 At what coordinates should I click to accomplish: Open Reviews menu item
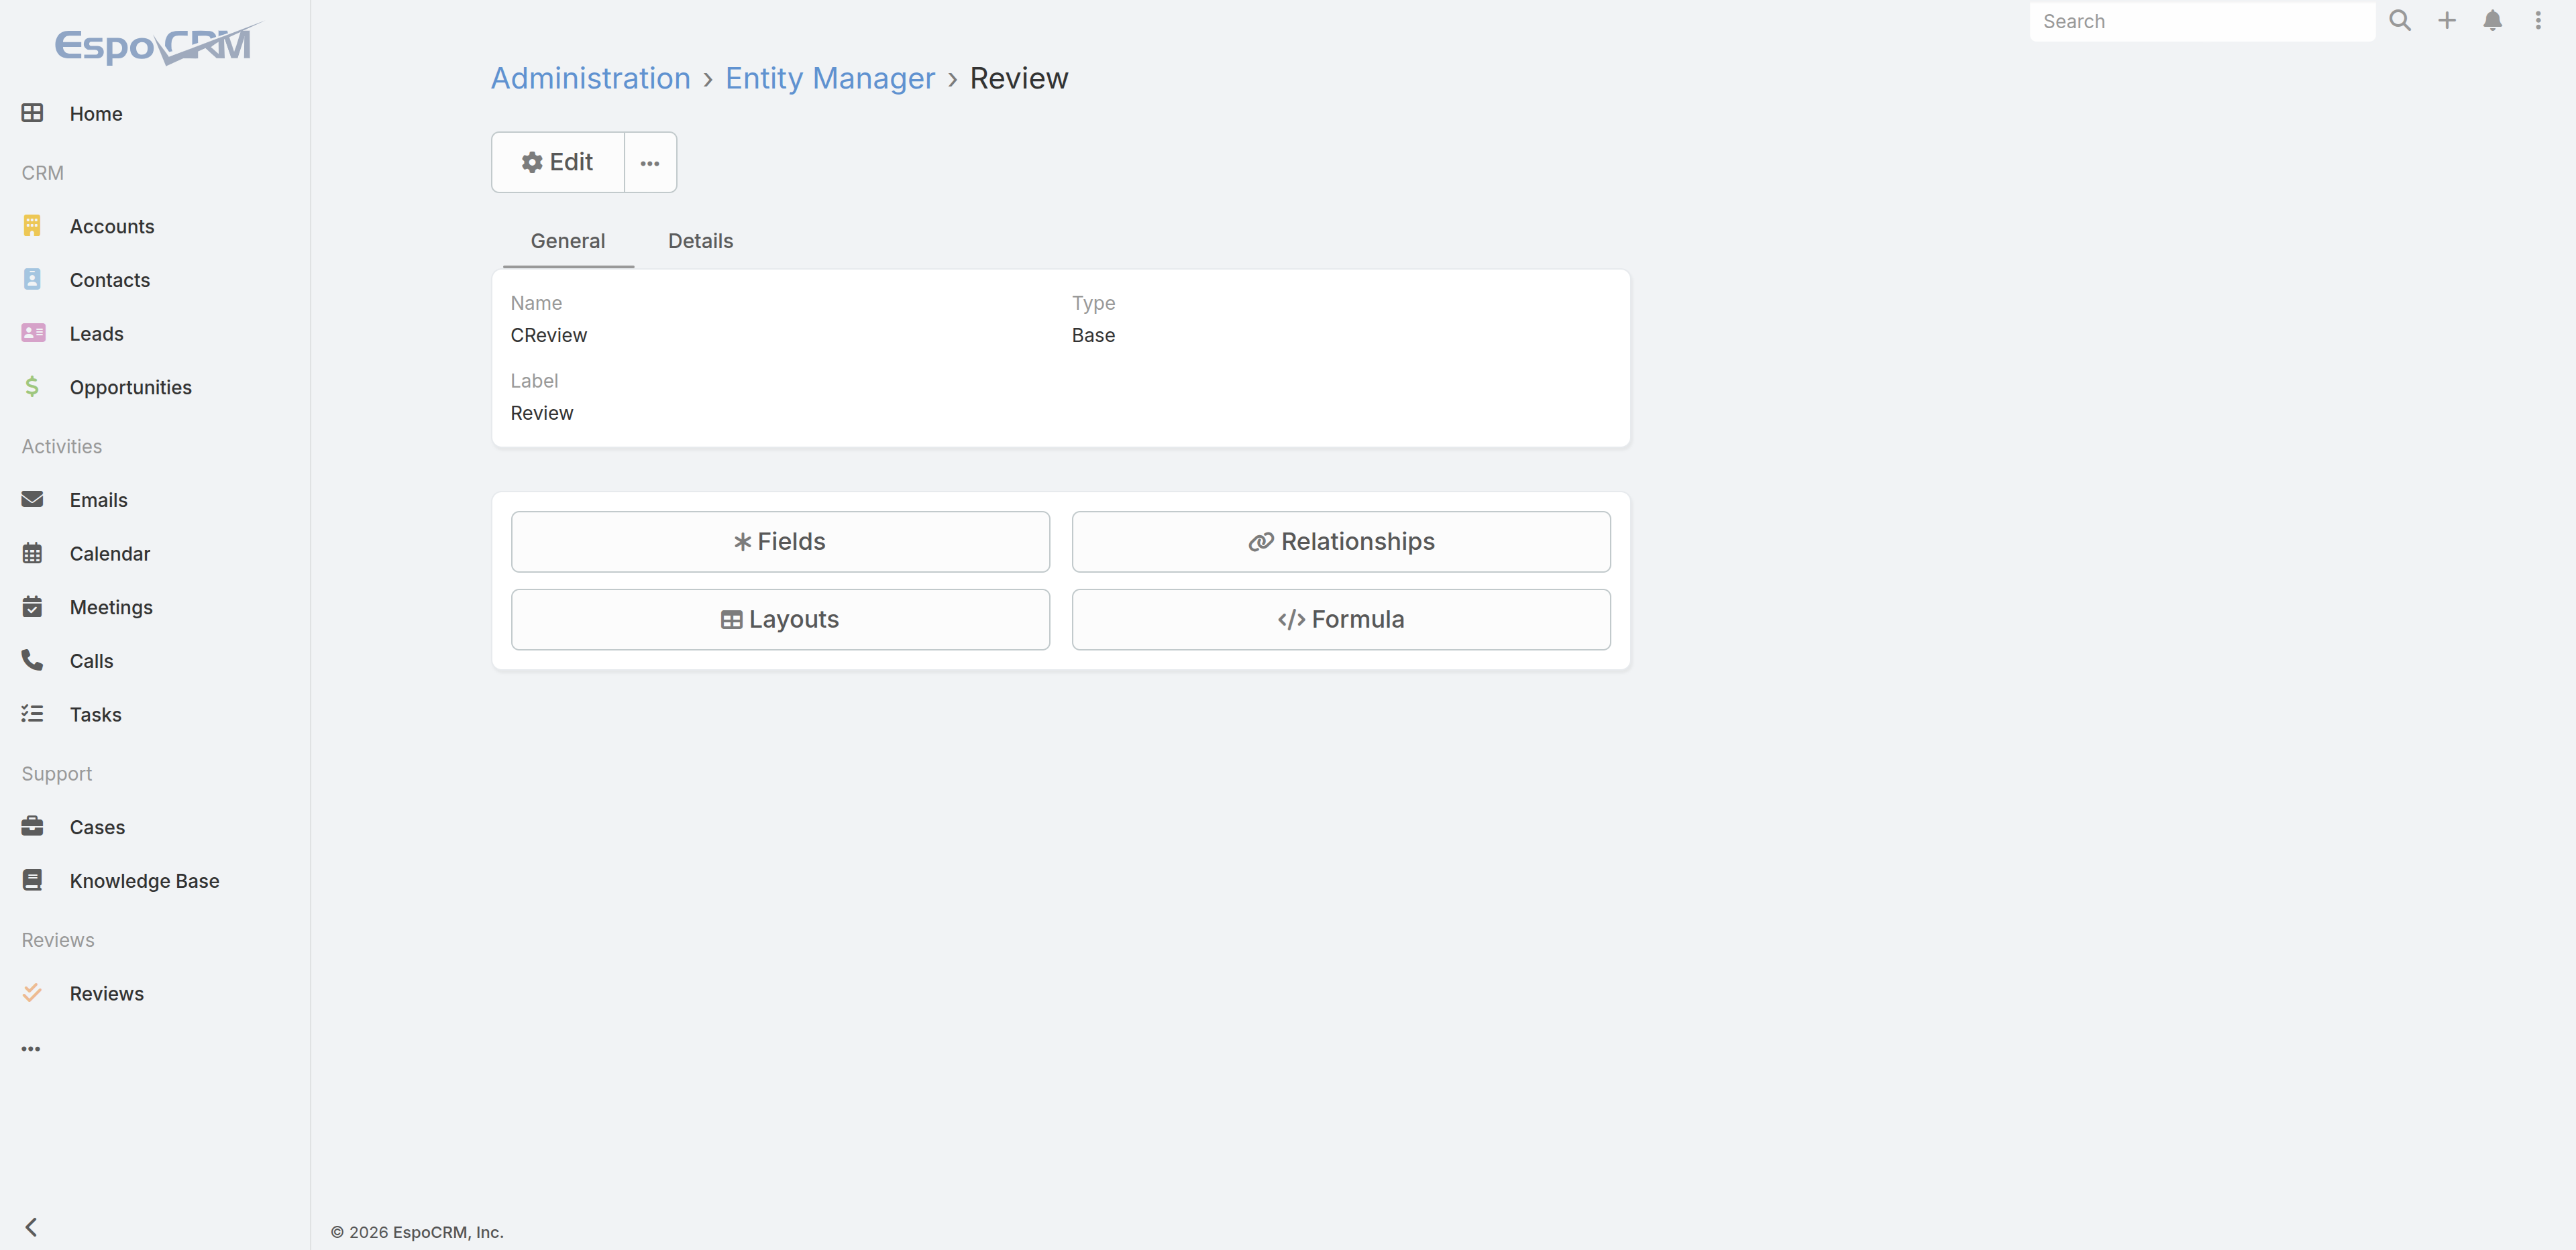(107, 993)
